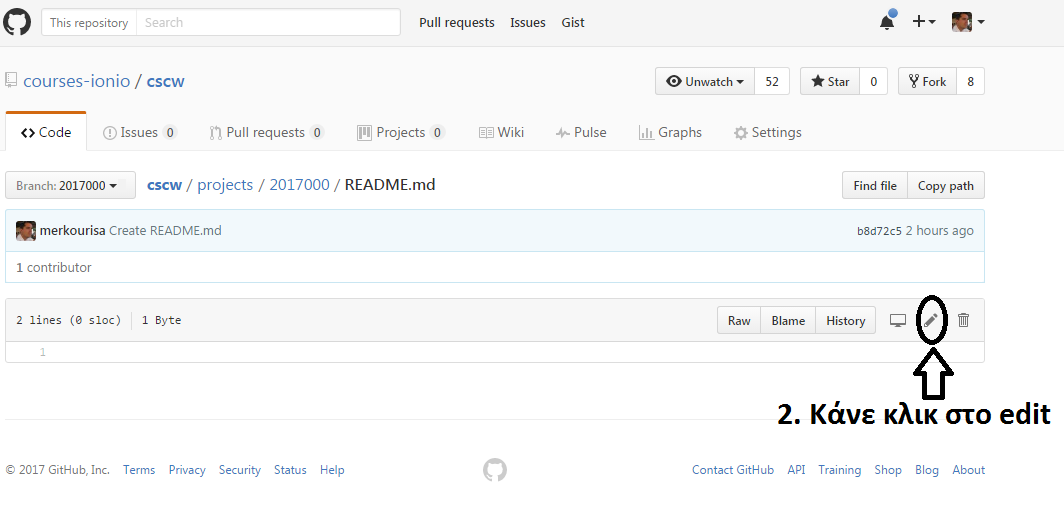Open the Status footer link
Screen dimensions: 1064x512
click(x=290, y=469)
